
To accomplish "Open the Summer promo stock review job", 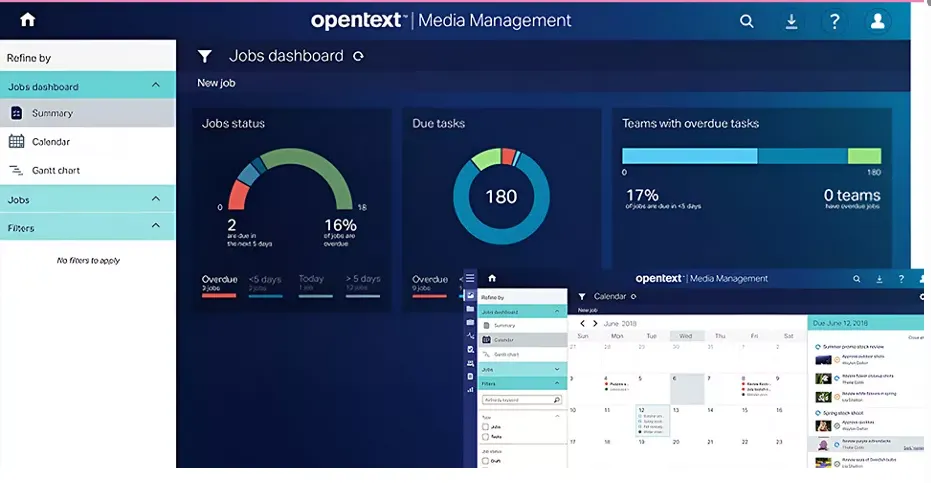I will (853, 346).
